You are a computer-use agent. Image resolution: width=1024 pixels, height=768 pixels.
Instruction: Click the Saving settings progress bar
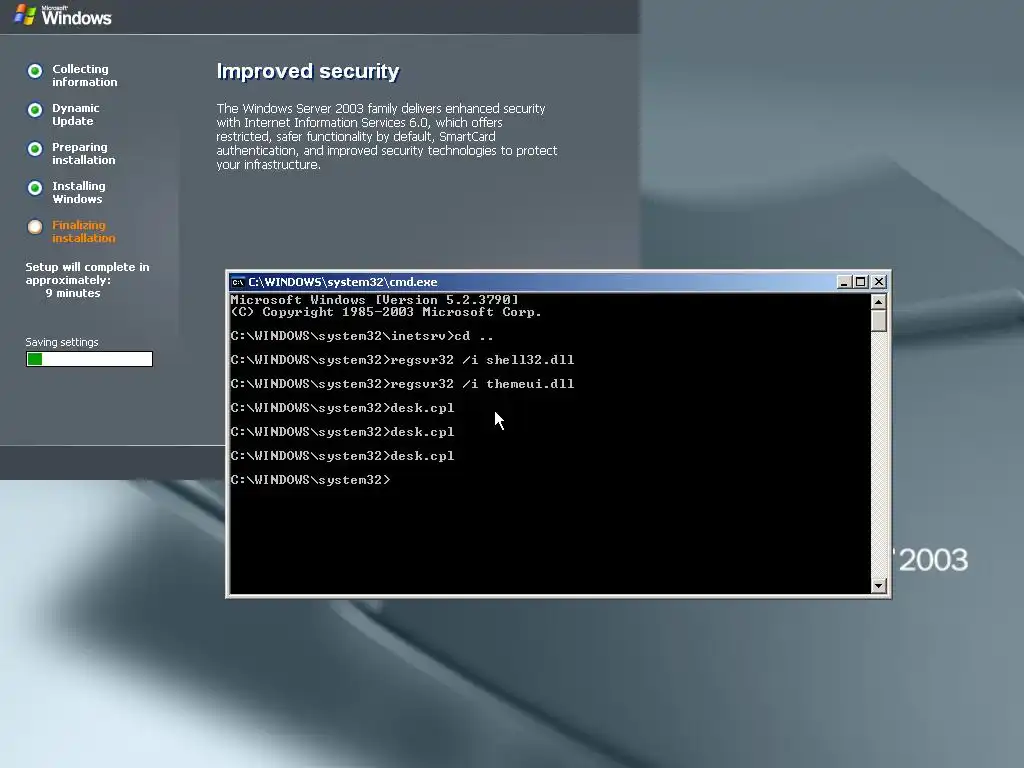click(89, 359)
